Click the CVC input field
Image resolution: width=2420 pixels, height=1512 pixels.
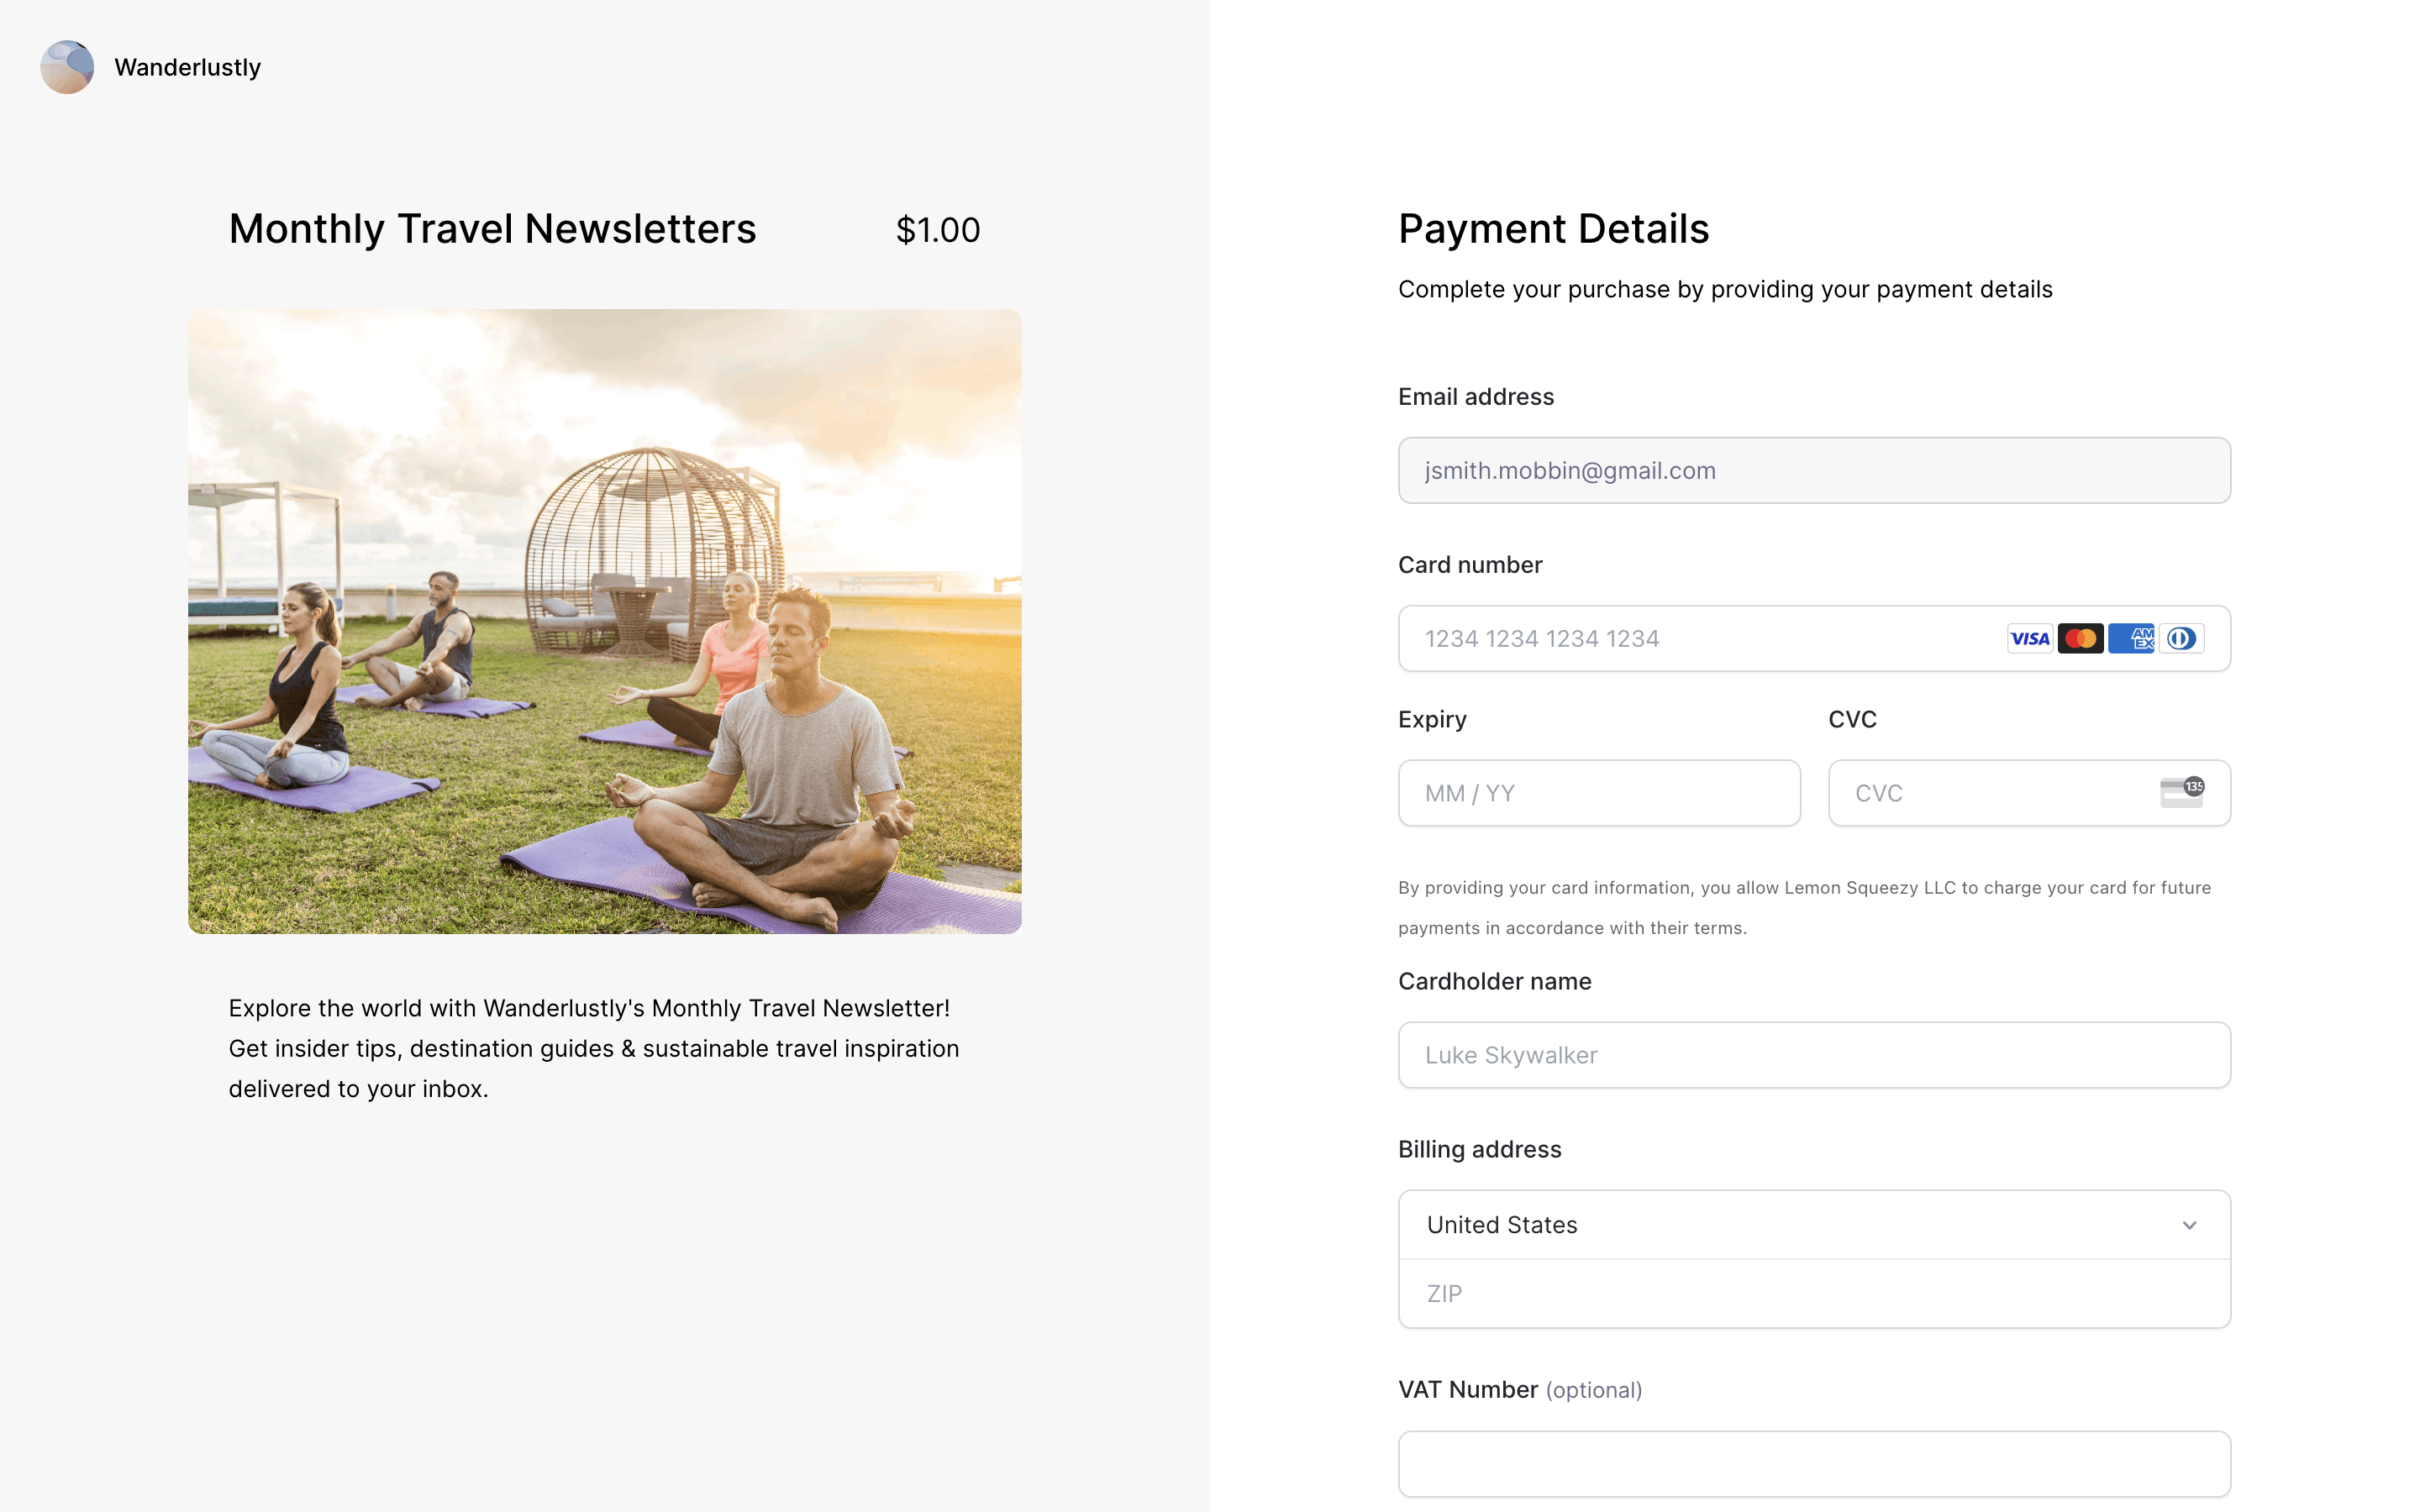(x=1990, y=793)
